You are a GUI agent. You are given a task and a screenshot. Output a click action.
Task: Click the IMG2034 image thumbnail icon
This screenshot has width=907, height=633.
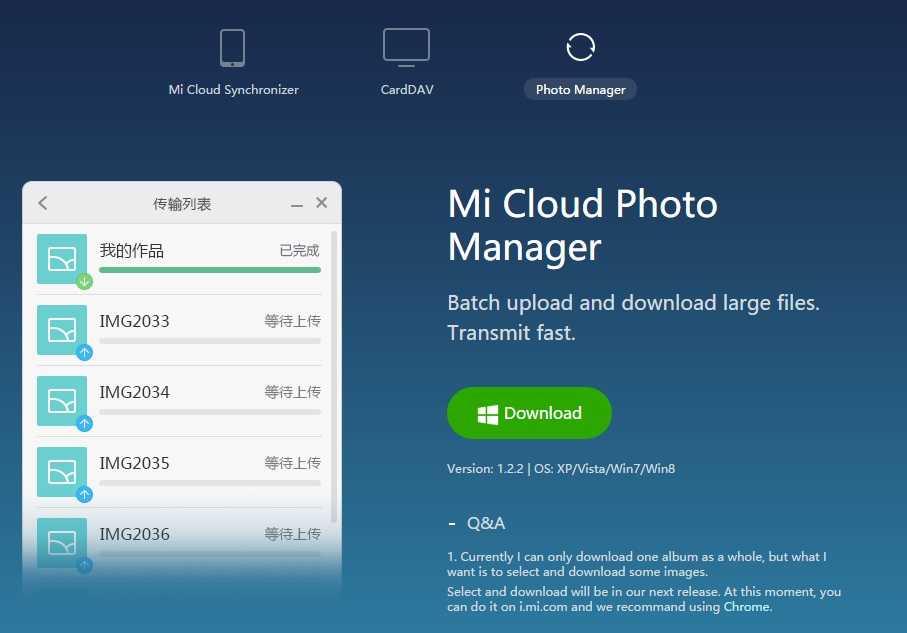click(x=61, y=400)
